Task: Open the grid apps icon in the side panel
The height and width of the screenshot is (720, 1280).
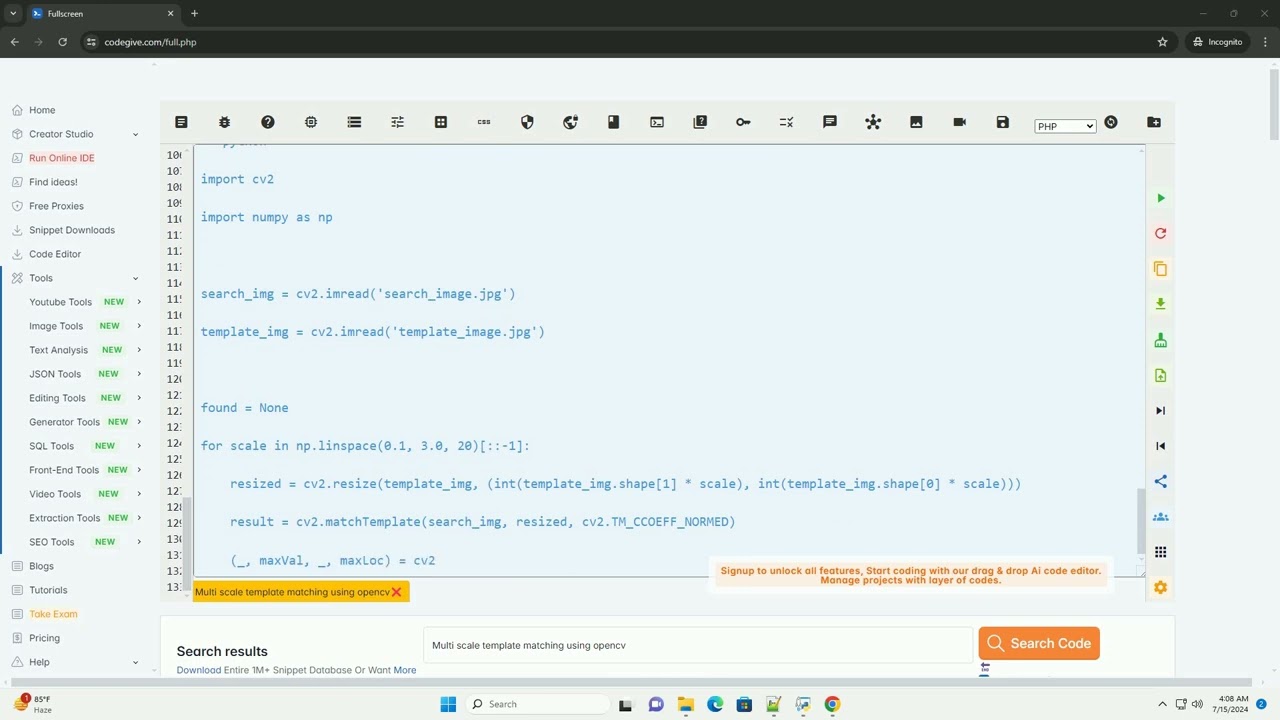Action: coord(1161,552)
